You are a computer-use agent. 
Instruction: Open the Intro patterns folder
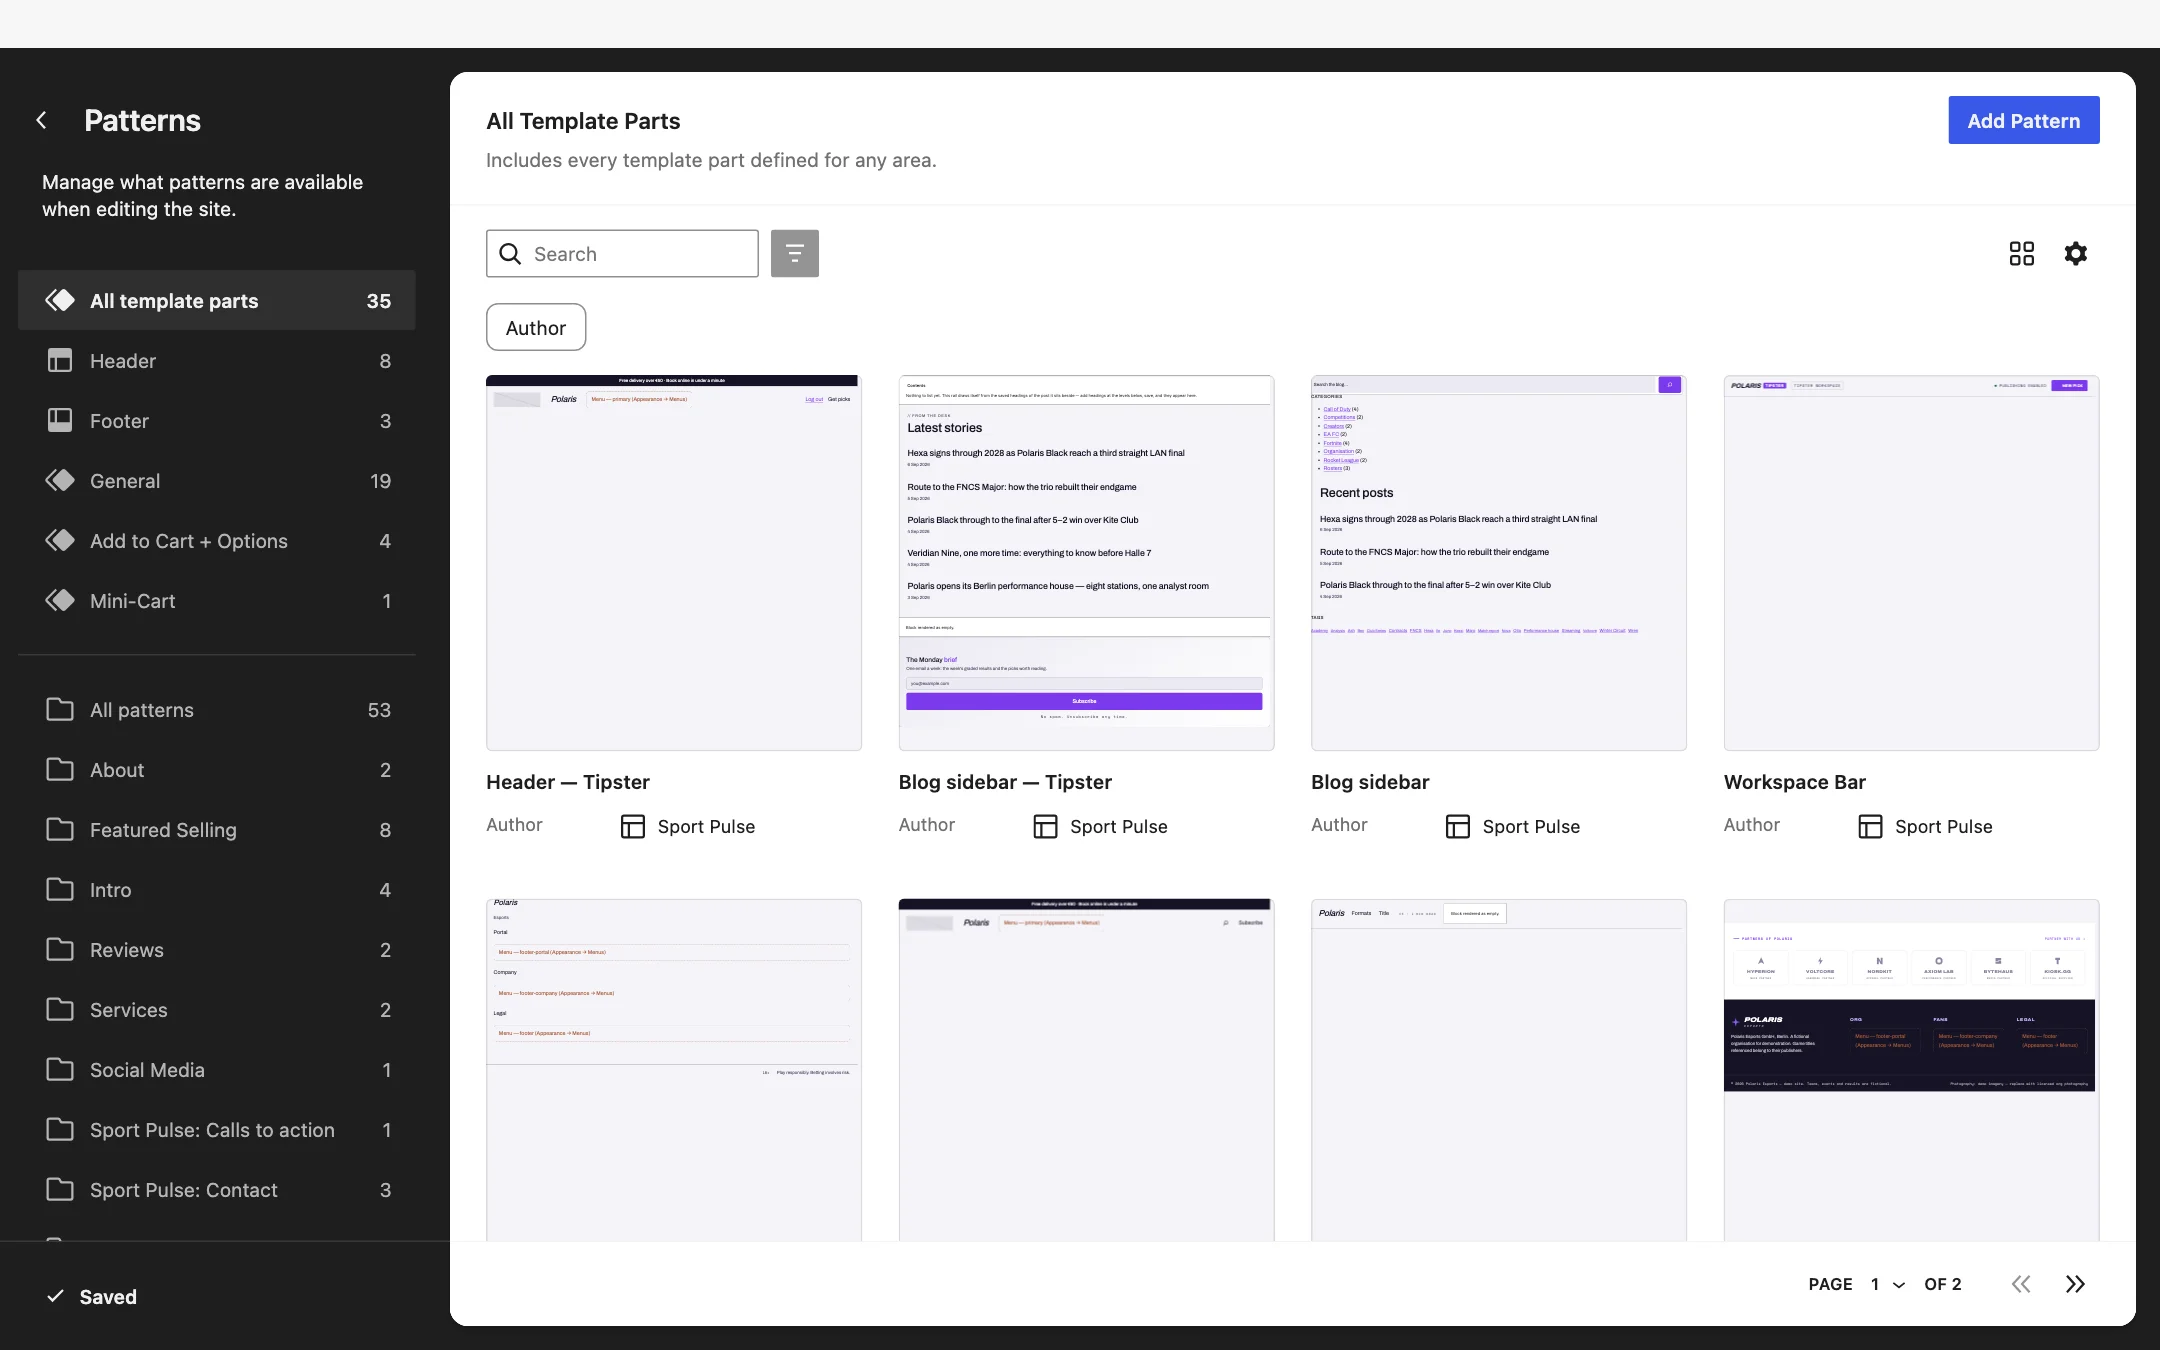(x=217, y=890)
